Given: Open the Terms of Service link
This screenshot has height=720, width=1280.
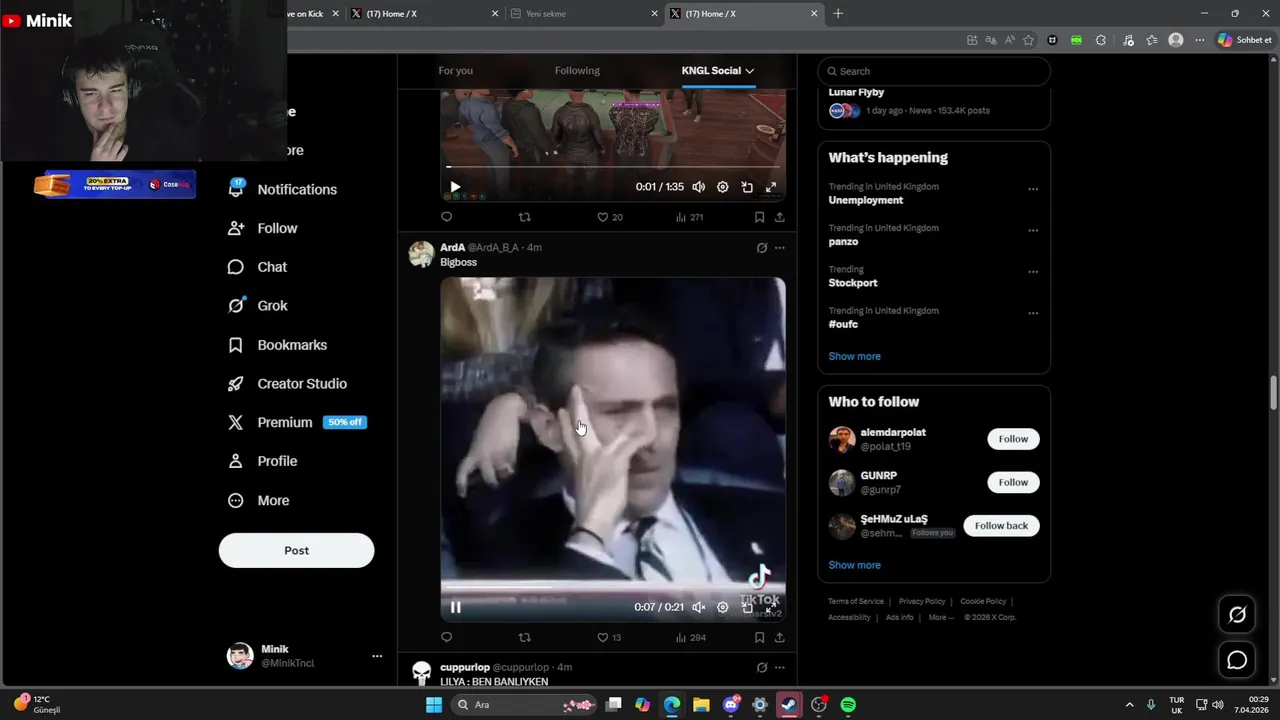Looking at the screenshot, I should pyautogui.click(x=855, y=601).
